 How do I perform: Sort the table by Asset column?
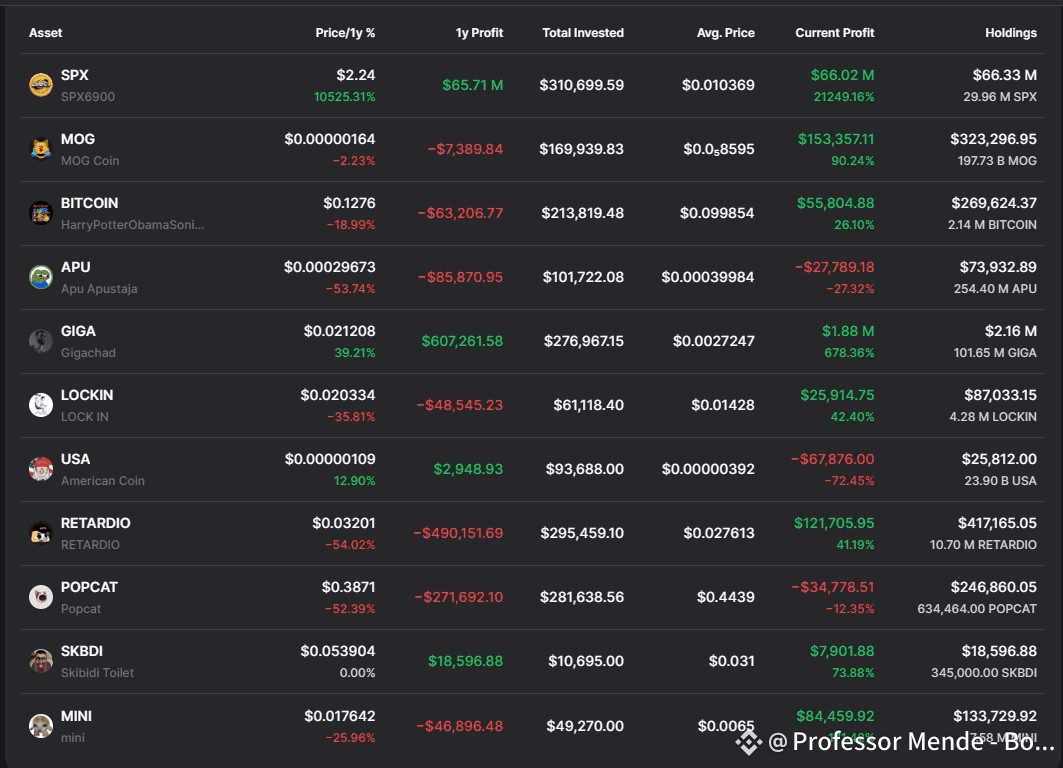coord(44,32)
